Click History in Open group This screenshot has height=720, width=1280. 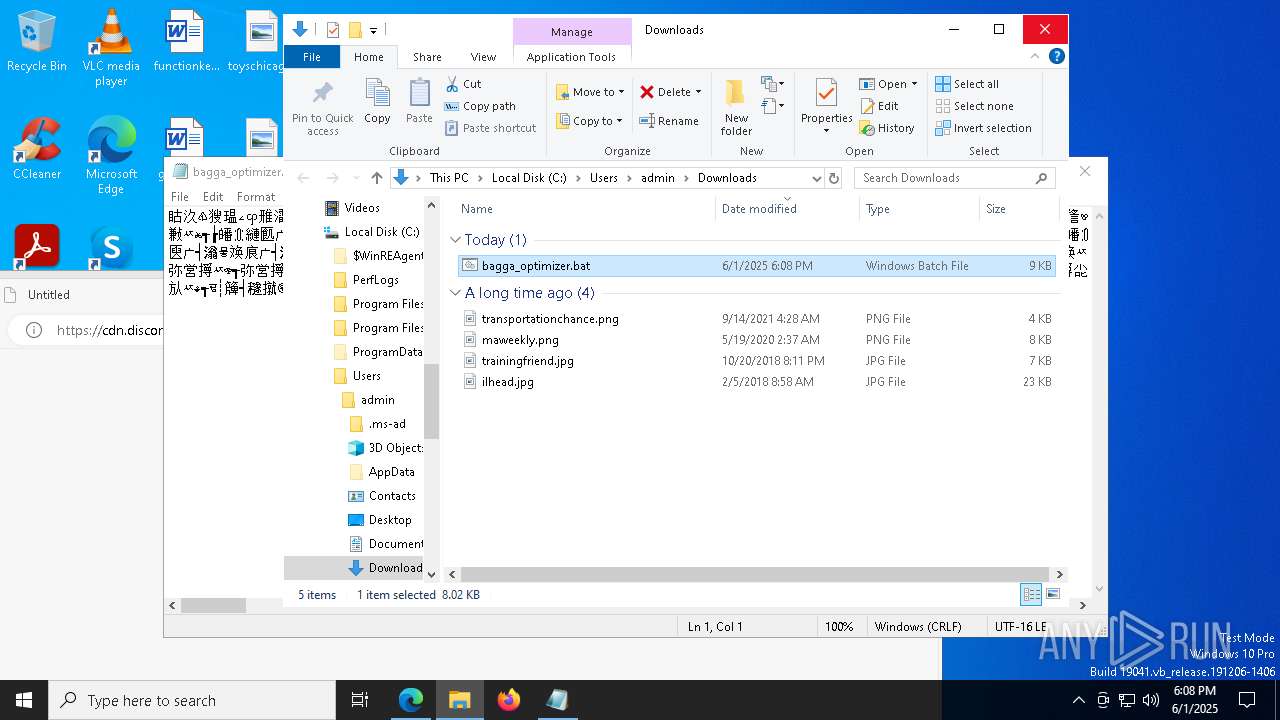(887, 128)
